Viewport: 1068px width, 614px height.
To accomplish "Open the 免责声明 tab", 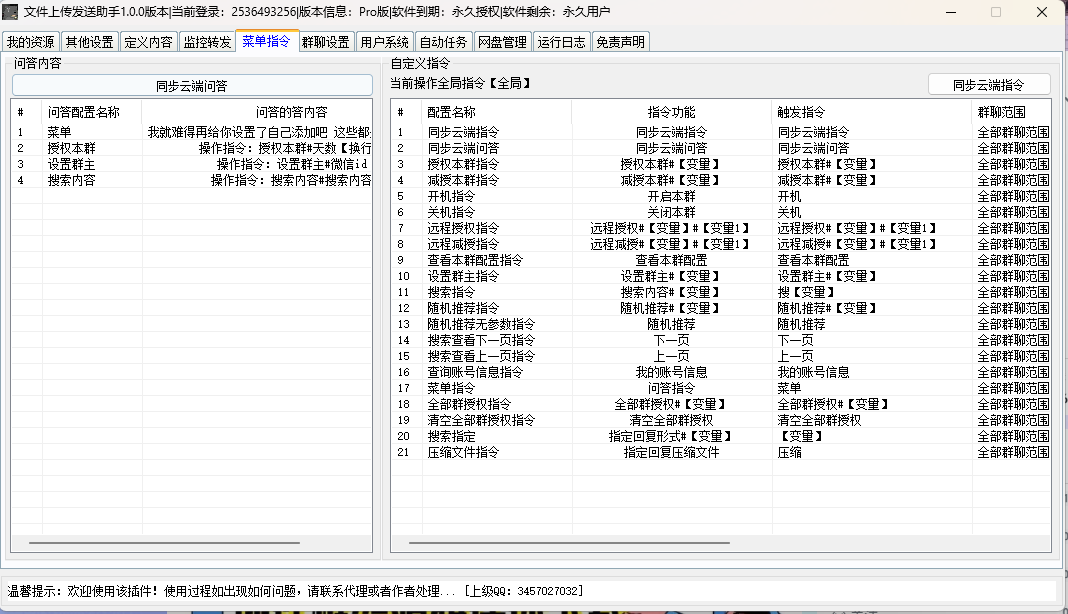I will click(620, 42).
